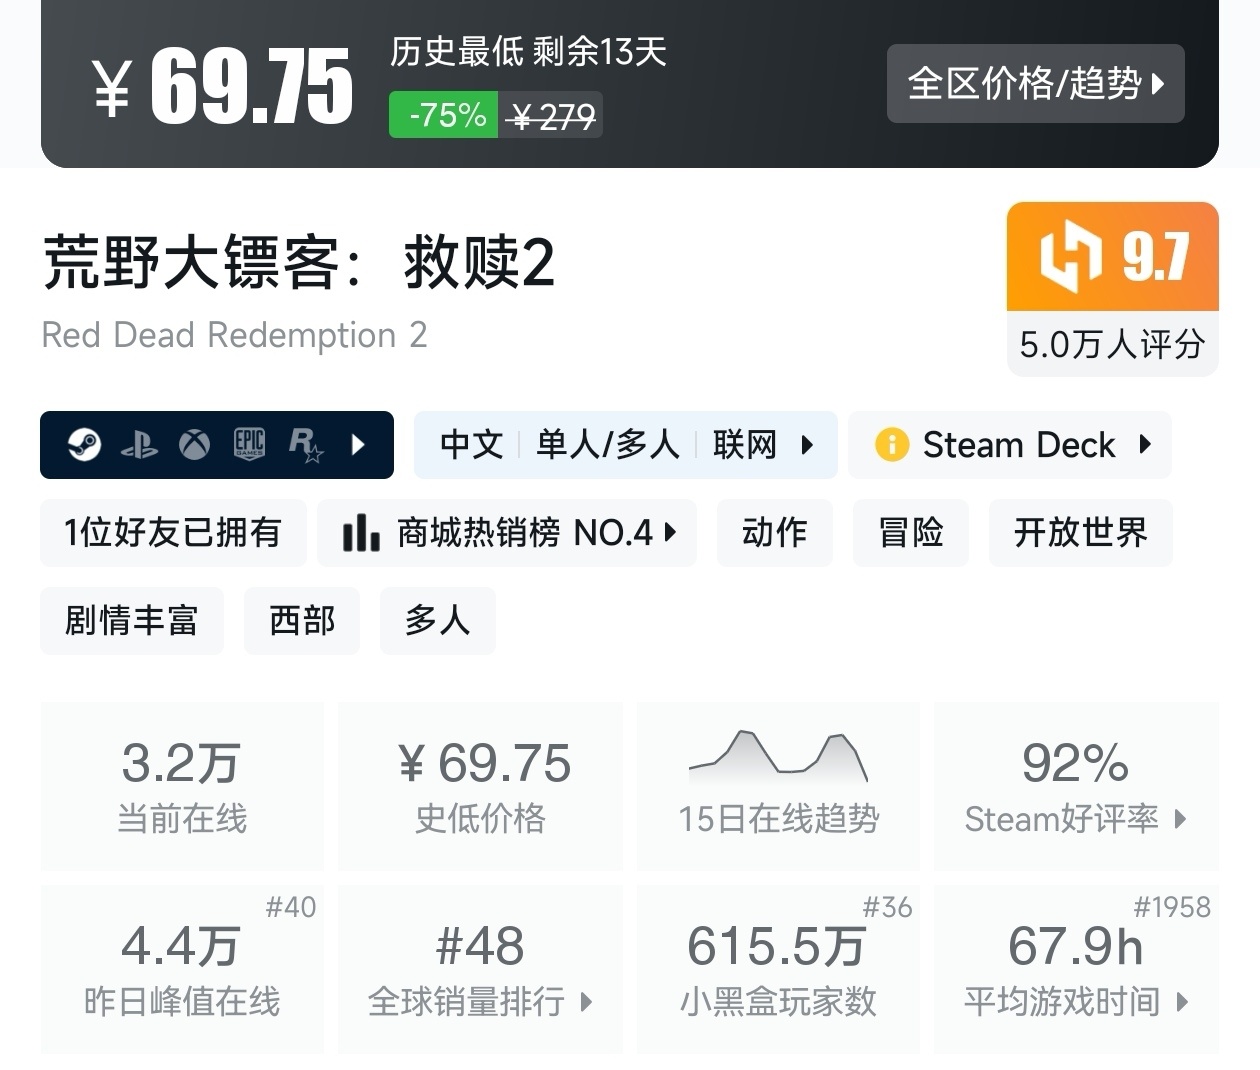The width and height of the screenshot is (1260, 1070).
Task: Select the 动作 genre tag
Action: 775,533
